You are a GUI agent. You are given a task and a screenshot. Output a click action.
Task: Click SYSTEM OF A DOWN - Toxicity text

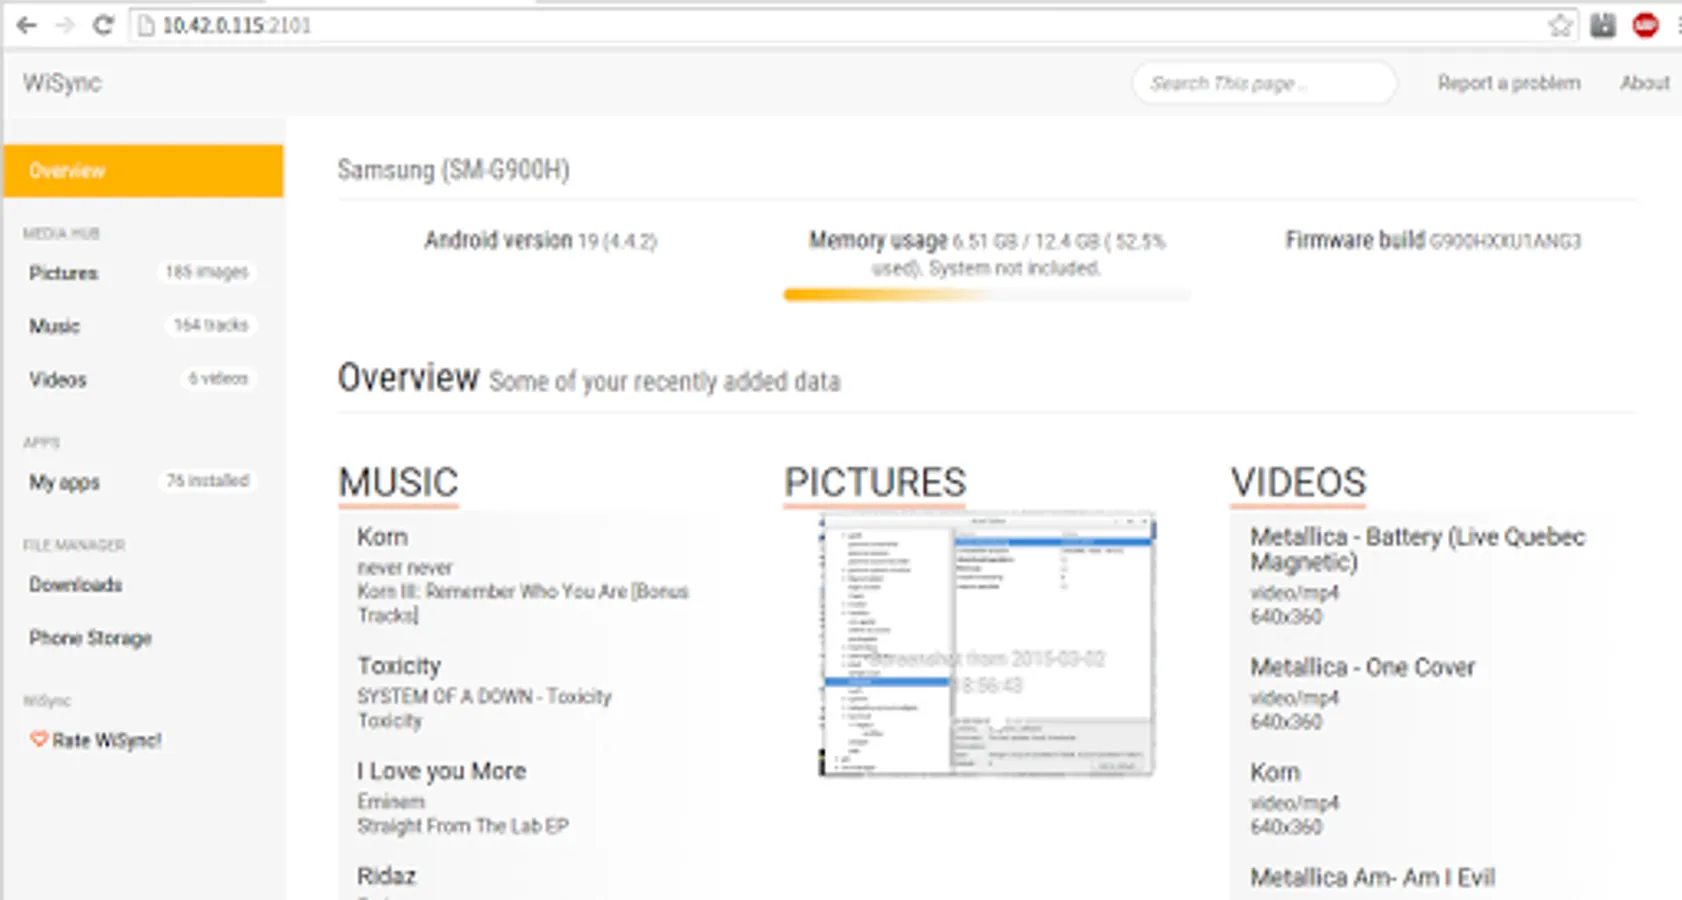(484, 696)
